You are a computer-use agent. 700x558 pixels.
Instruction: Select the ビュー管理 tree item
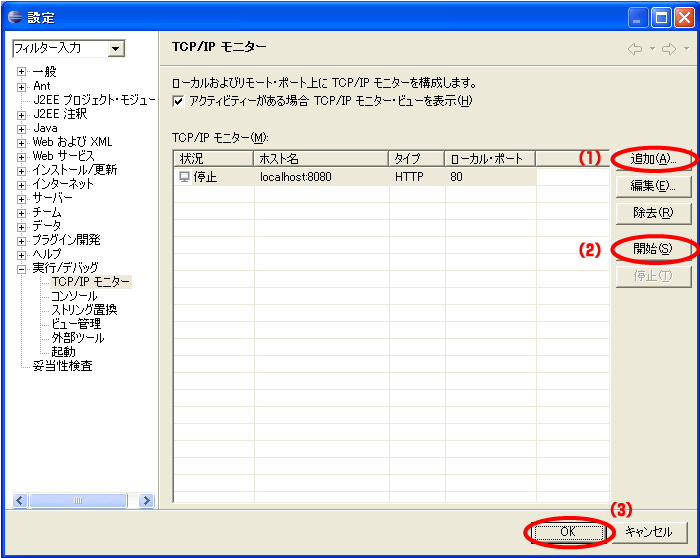pos(76,324)
